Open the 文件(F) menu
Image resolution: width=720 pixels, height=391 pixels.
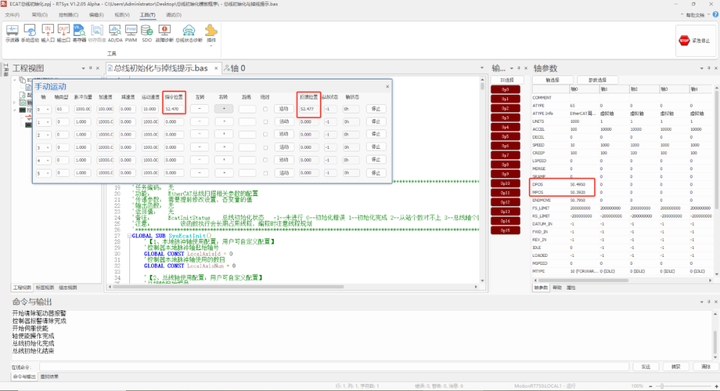click(12, 15)
